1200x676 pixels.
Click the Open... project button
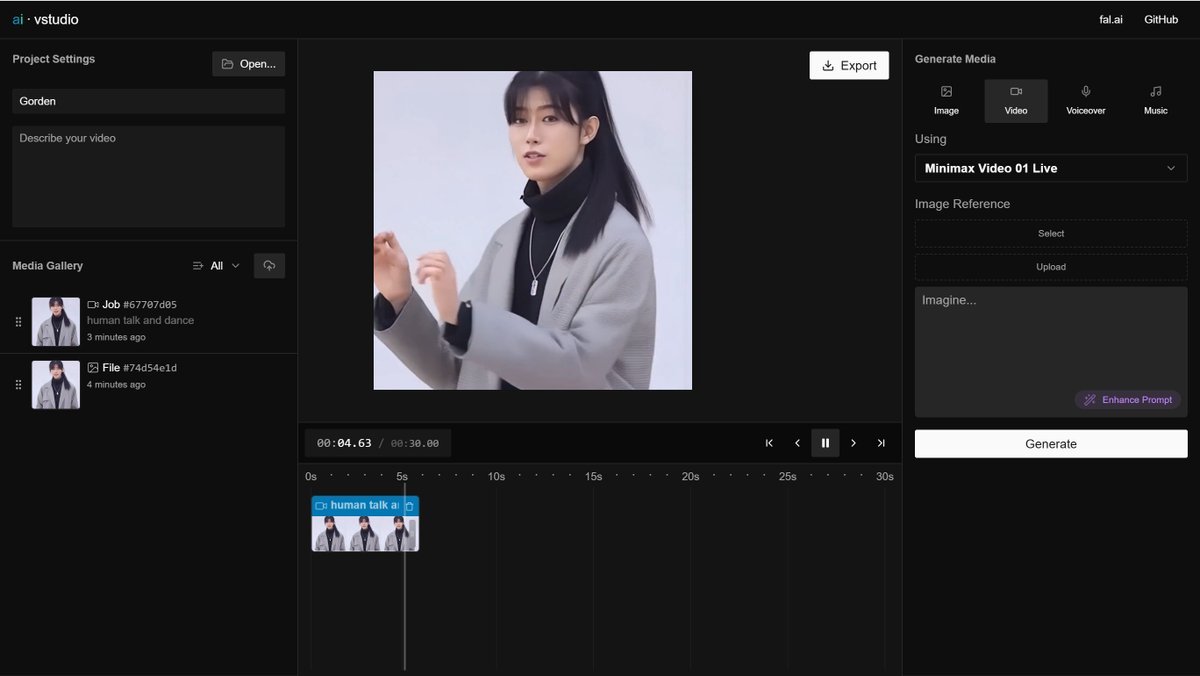pos(248,64)
